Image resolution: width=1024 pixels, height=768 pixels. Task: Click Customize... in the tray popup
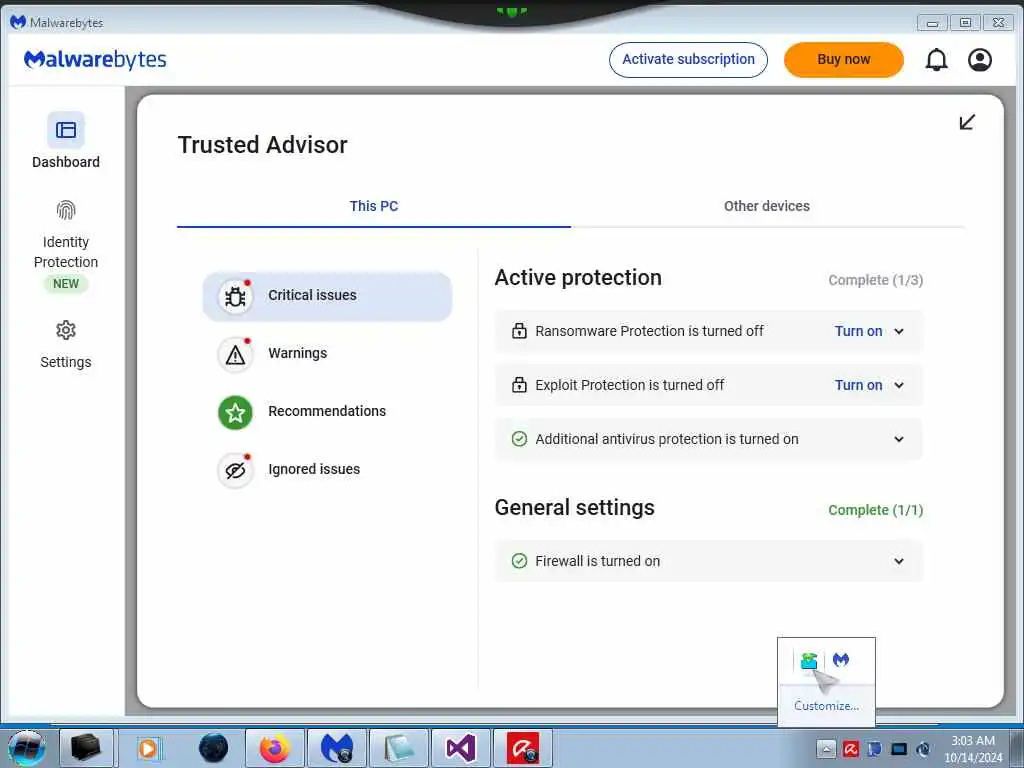[x=826, y=705]
